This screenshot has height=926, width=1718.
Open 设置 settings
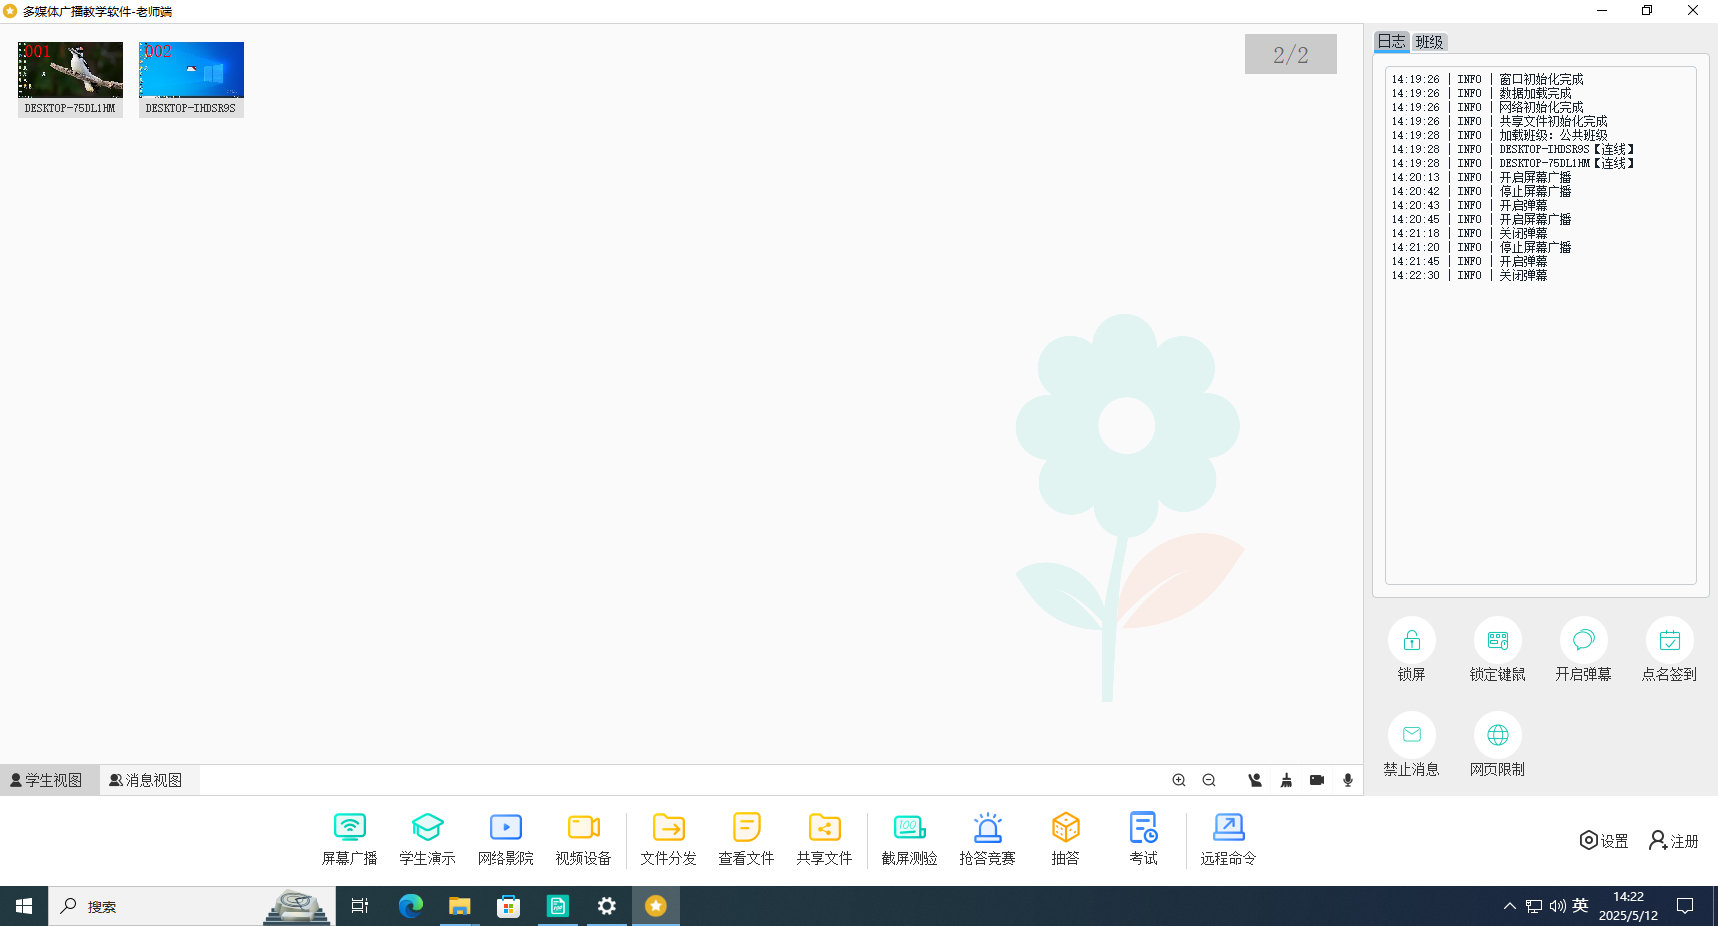(1604, 841)
